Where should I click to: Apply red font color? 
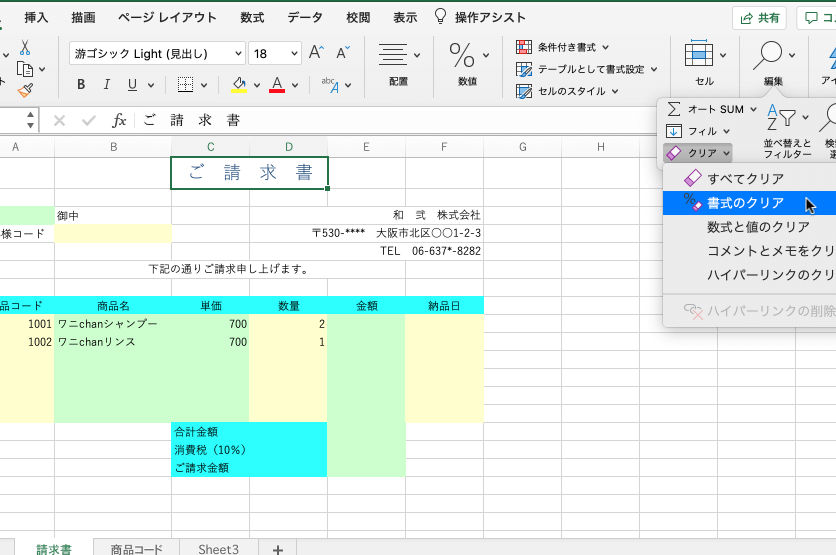click(277, 84)
